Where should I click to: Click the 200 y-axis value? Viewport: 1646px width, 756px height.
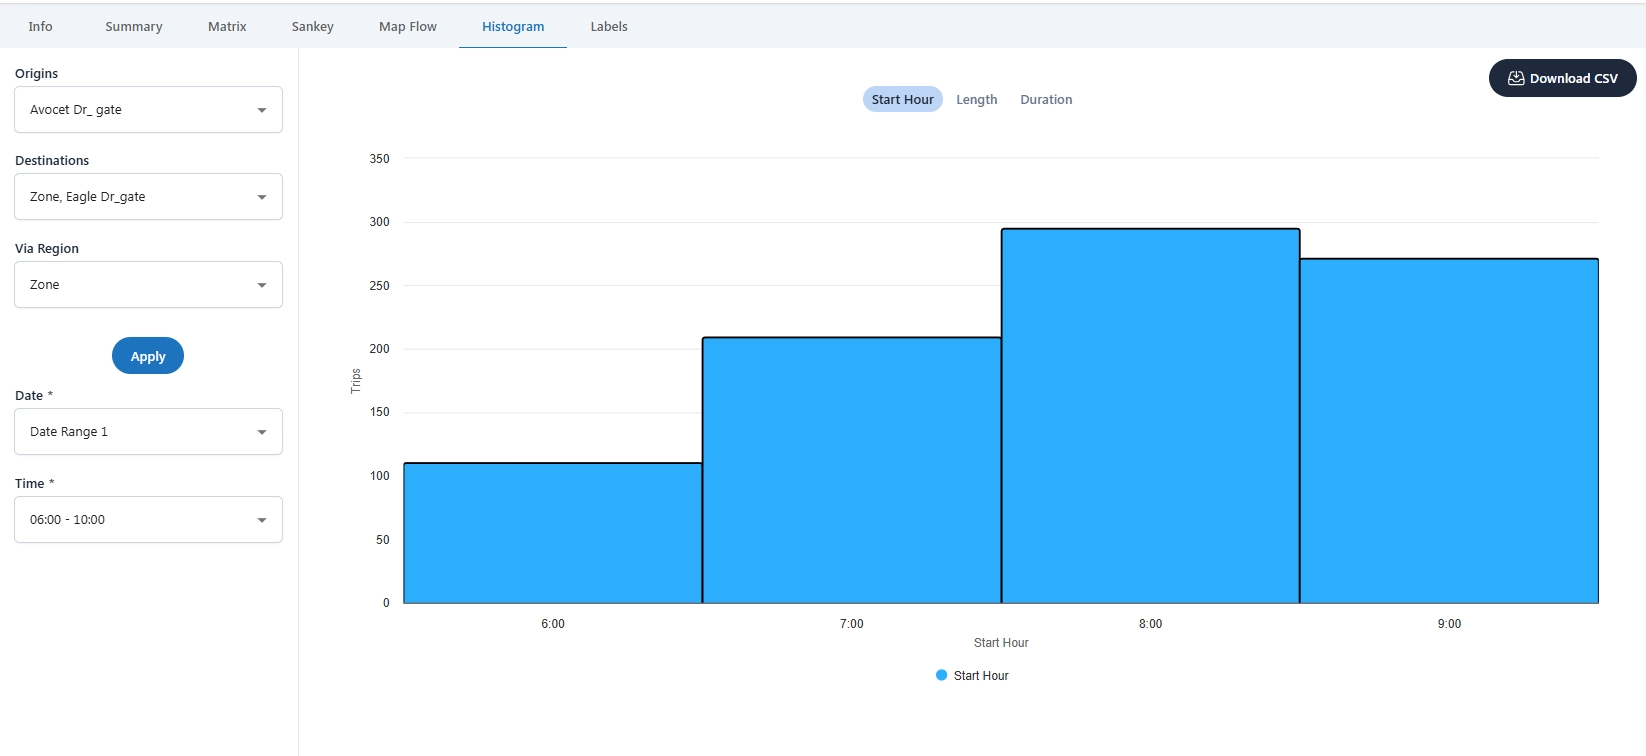379,349
